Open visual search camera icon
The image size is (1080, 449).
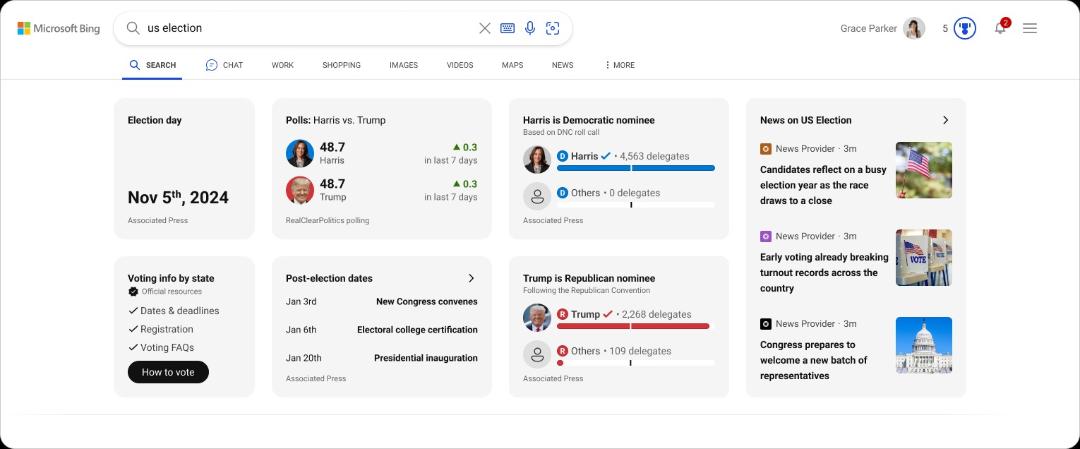[x=552, y=28]
